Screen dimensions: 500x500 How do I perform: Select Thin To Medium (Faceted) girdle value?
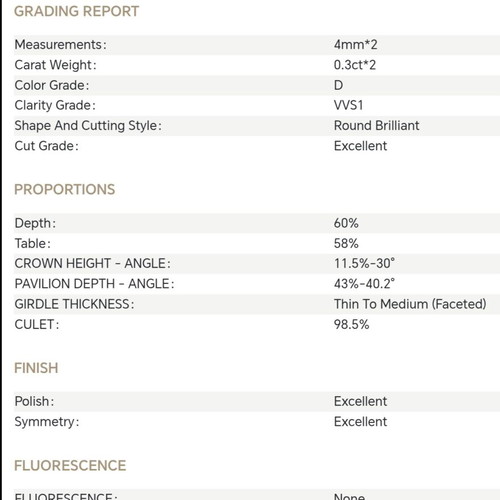[x=410, y=304]
